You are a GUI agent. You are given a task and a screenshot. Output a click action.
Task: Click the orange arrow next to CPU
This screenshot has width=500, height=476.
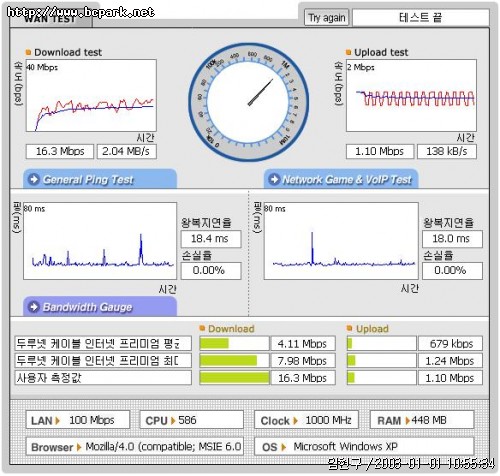click(x=173, y=421)
